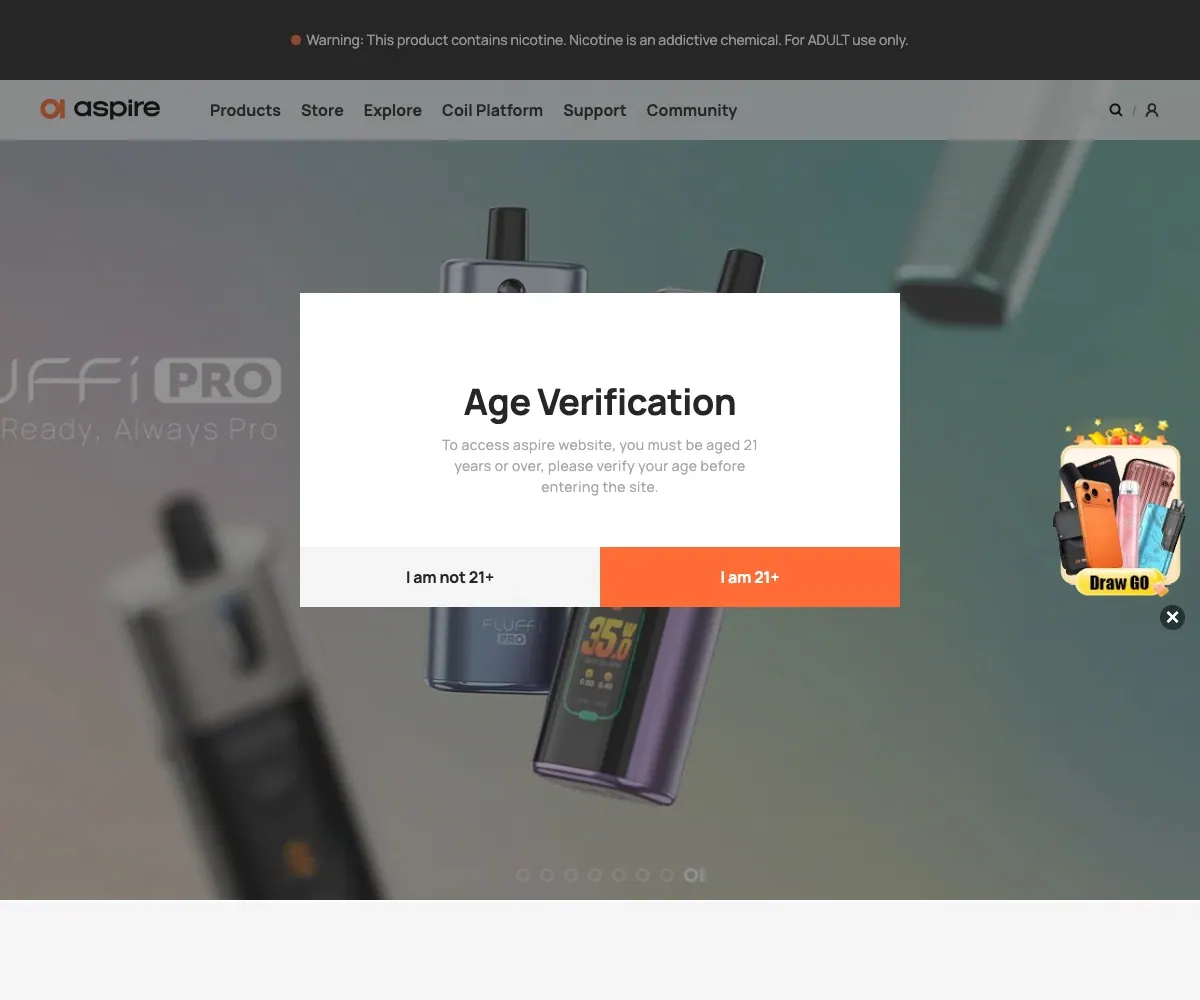Click the nicotine warning text in the top banner
The image size is (1200, 1000).
coord(607,40)
